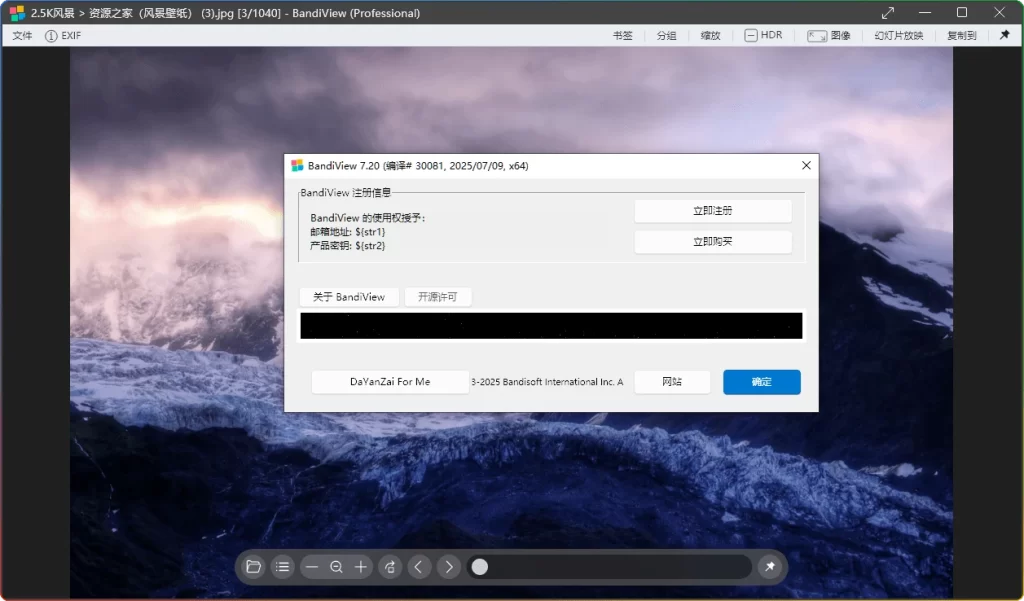
Task: Close the BandiView about dialog
Action: pos(807,165)
